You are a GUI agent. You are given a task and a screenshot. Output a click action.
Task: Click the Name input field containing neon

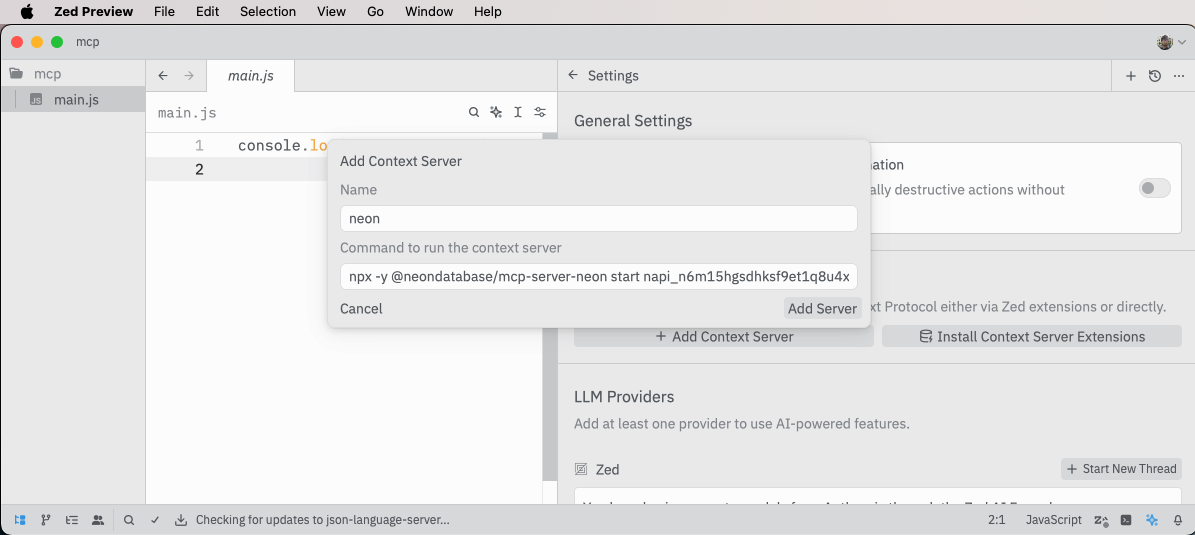pos(598,219)
